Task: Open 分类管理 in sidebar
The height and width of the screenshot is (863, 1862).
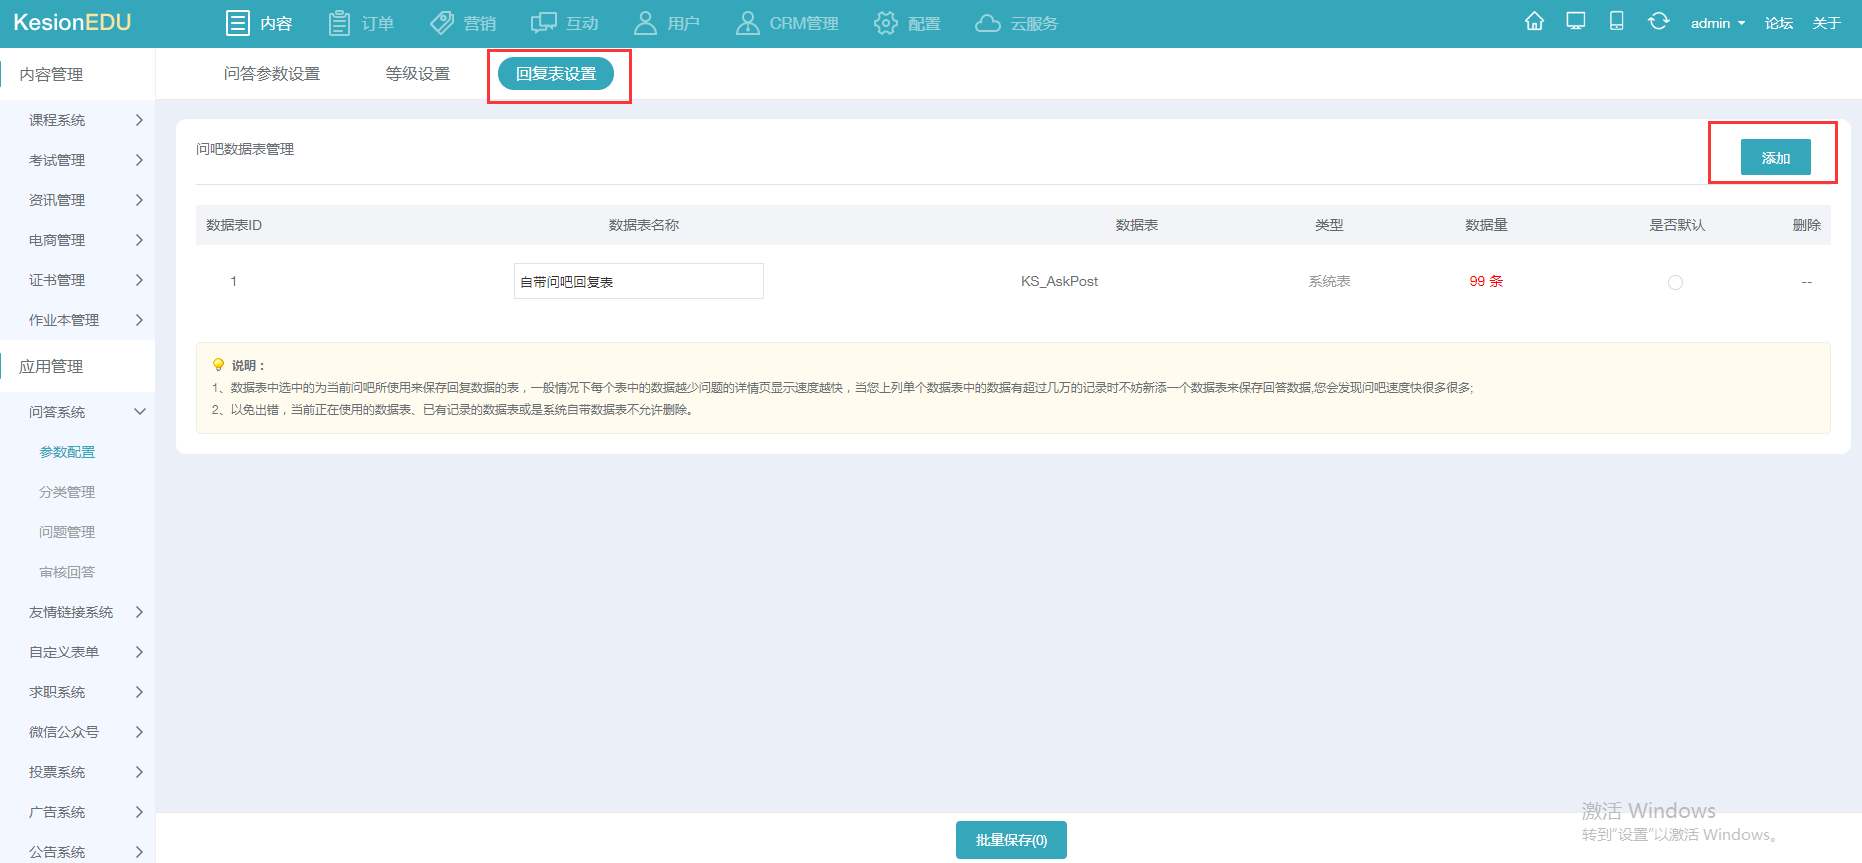Action: pyautogui.click(x=67, y=492)
